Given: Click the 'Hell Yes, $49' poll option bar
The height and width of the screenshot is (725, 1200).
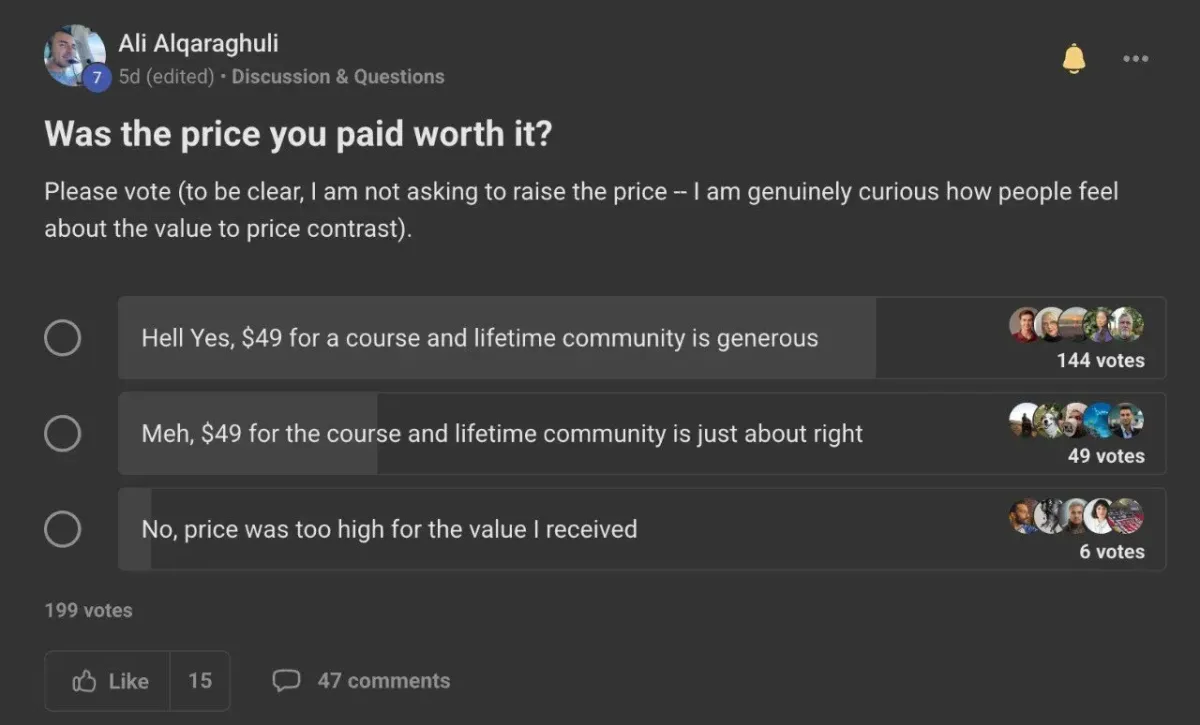Looking at the screenshot, I should (x=642, y=338).
